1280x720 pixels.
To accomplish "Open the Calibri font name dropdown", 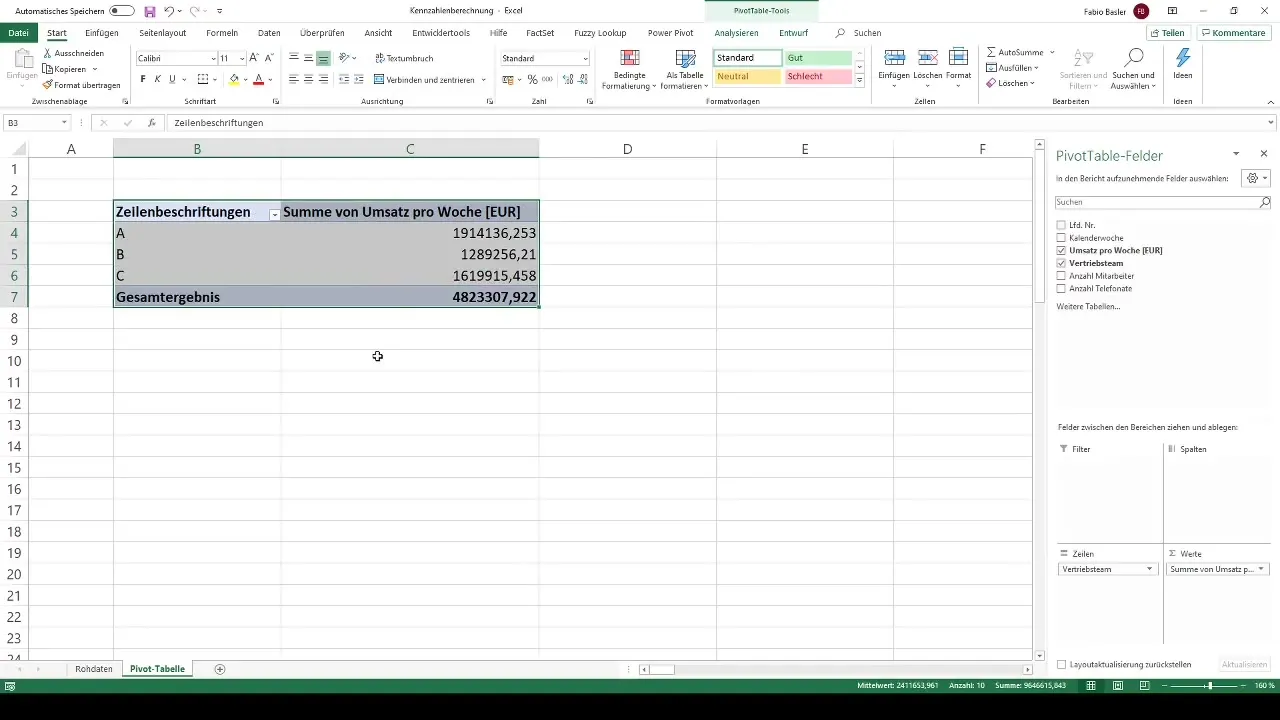I will [213, 59].
